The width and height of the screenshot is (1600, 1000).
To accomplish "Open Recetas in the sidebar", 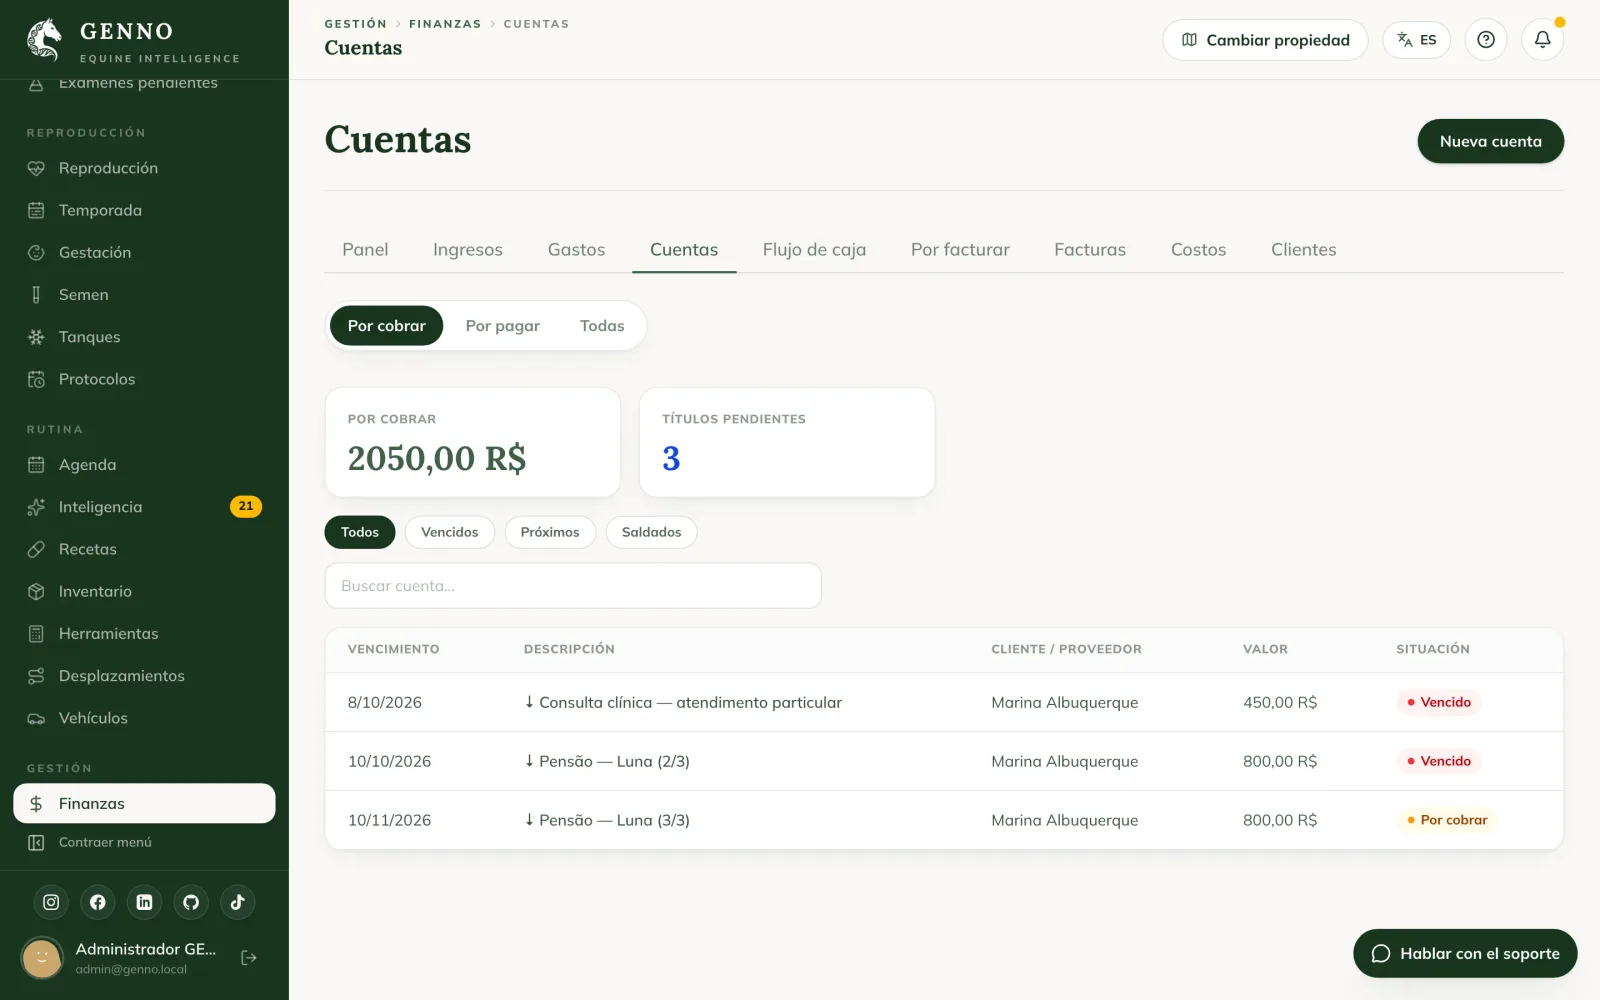I will [x=144, y=549].
